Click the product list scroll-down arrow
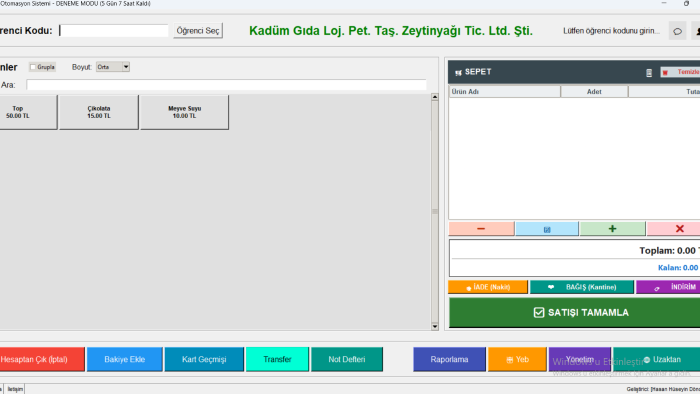Screen dimensions: 700x394 (x=435, y=327)
